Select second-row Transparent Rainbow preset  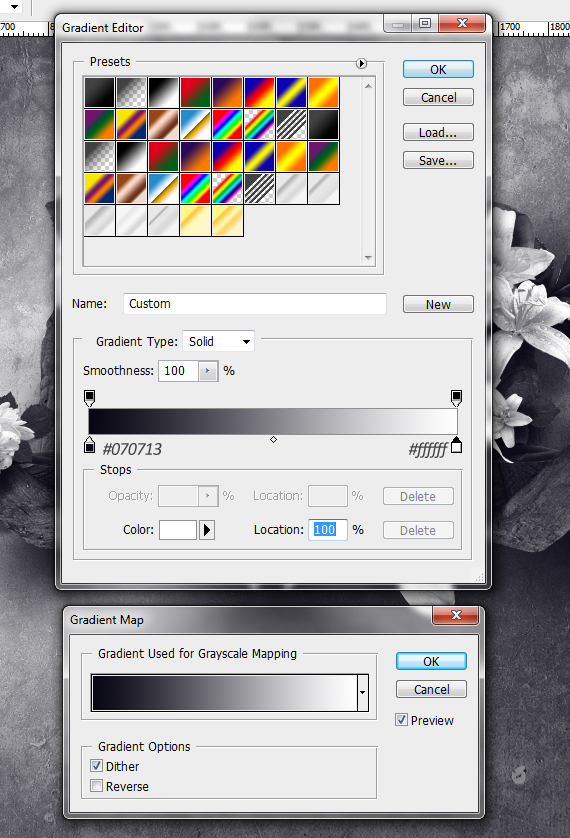click(259, 125)
